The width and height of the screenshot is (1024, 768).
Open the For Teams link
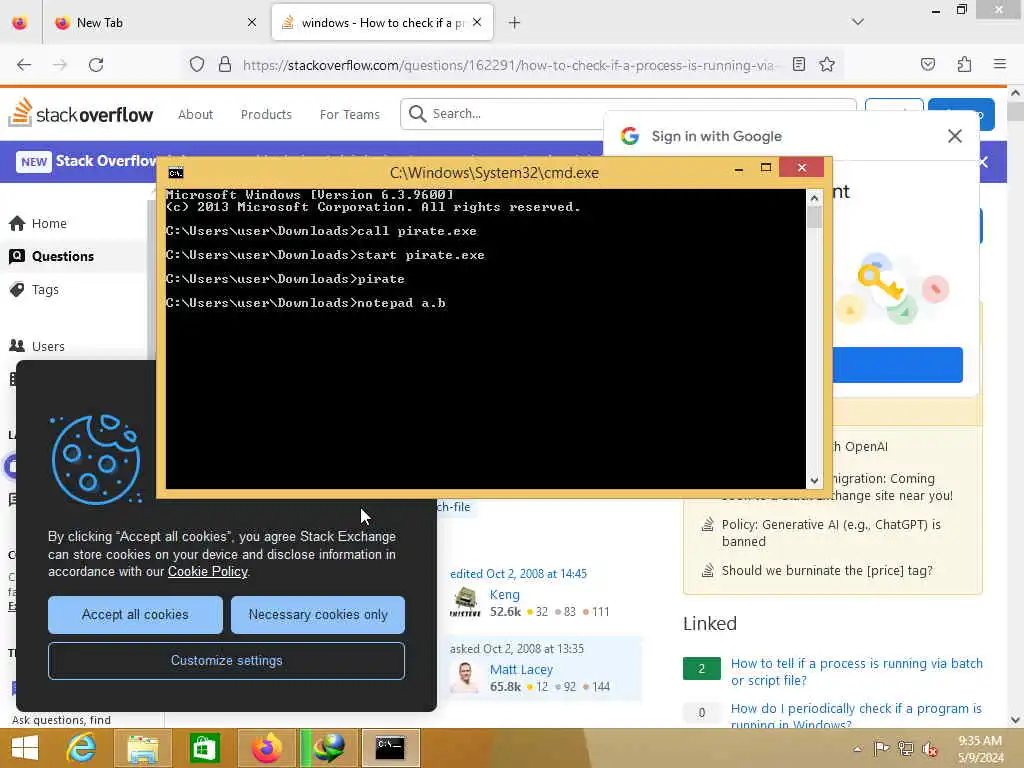pos(349,114)
